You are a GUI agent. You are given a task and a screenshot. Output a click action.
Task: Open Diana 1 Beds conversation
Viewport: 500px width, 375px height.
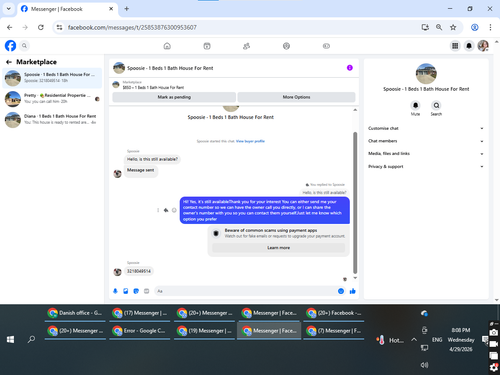pos(52,120)
